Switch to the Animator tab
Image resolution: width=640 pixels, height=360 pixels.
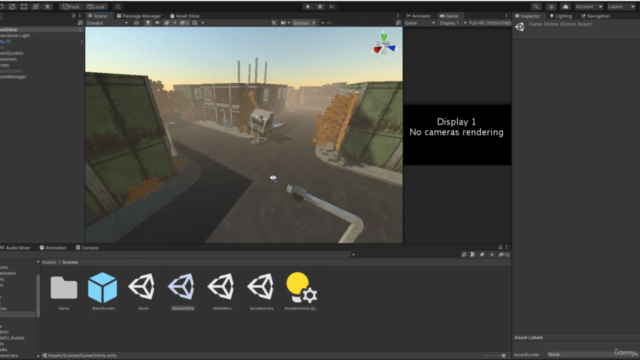click(x=418, y=16)
